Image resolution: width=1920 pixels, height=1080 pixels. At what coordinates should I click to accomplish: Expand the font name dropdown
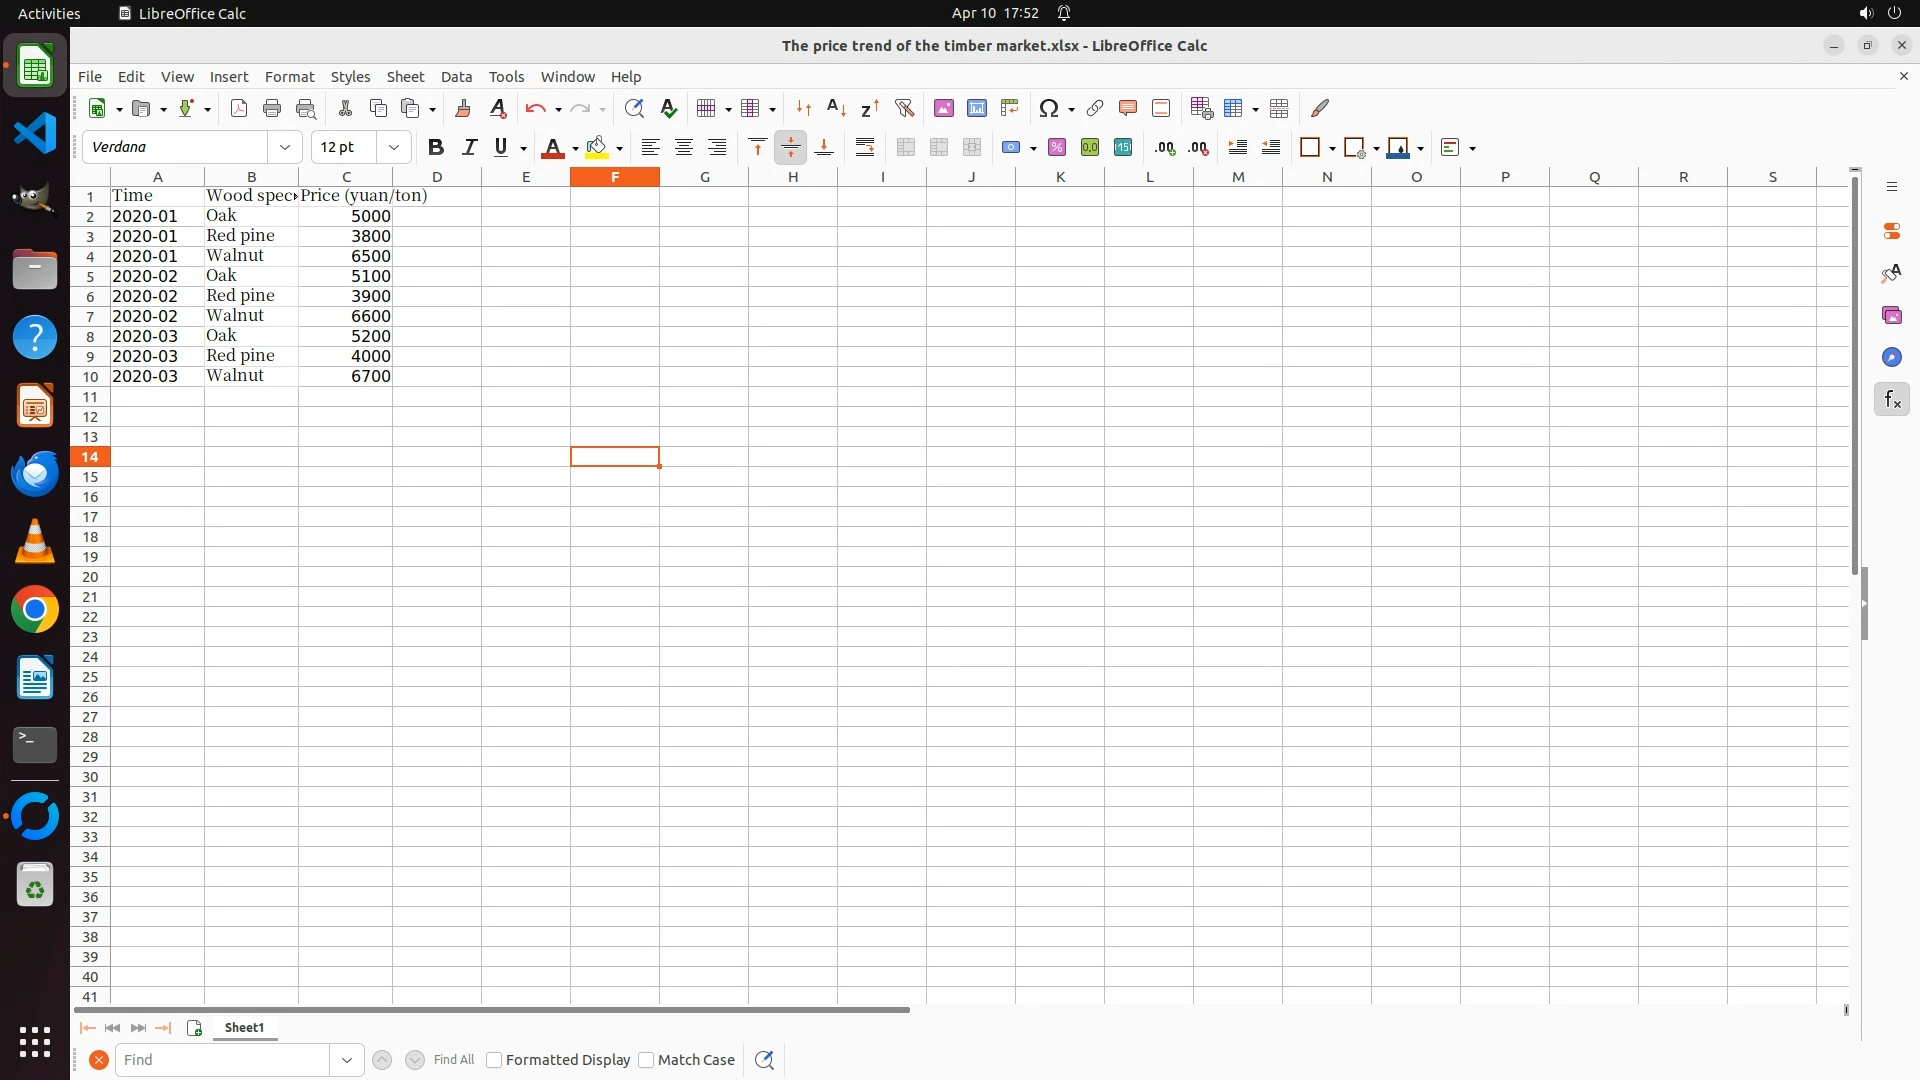coord(285,147)
